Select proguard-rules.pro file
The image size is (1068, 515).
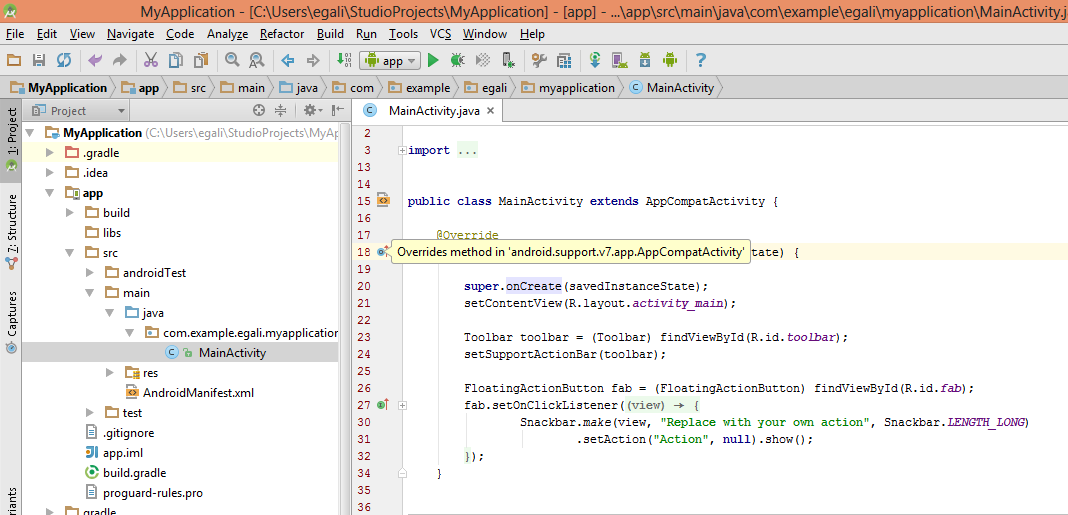pyautogui.click(x=144, y=493)
